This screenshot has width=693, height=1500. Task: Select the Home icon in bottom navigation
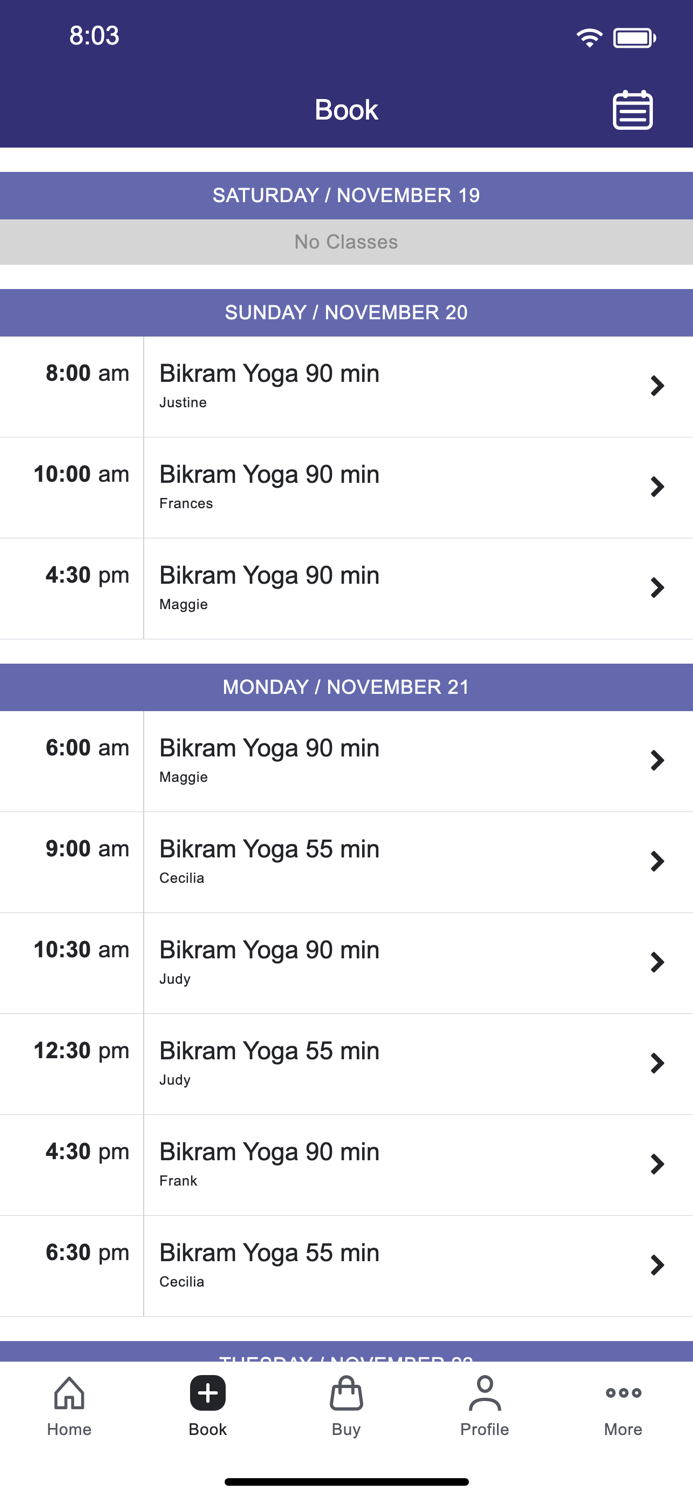pyautogui.click(x=68, y=1404)
